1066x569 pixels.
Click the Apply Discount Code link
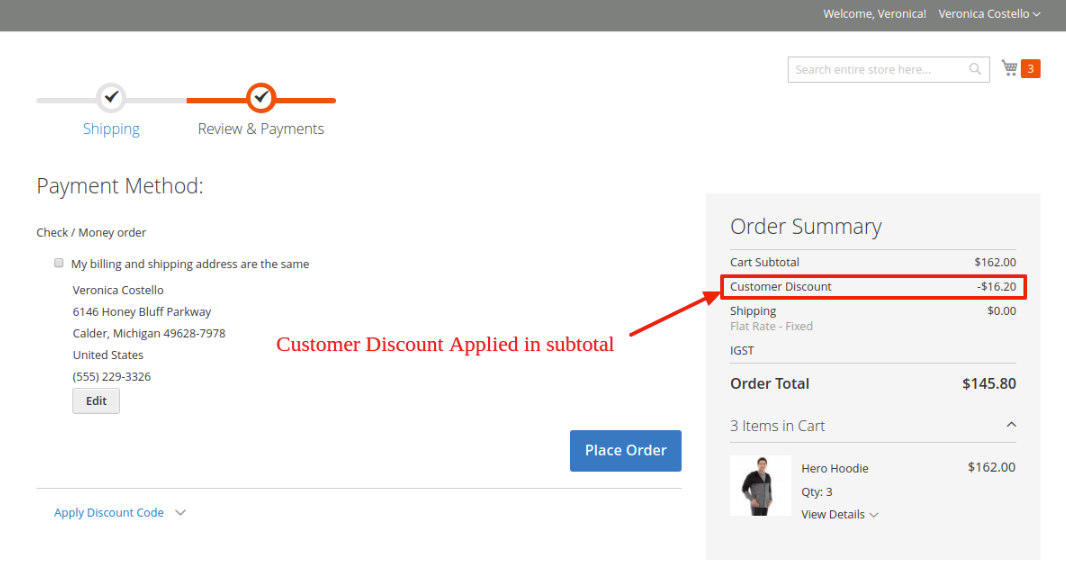[x=109, y=513]
